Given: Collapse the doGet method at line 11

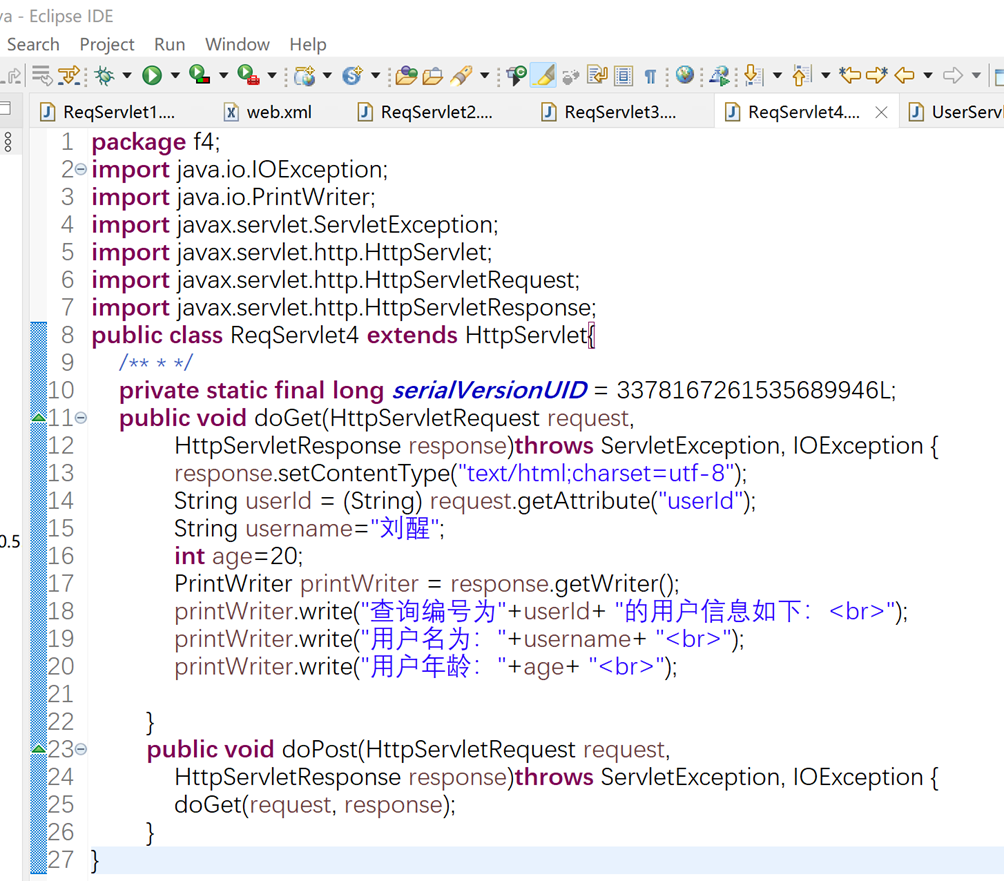Looking at the screenshot, I should tap(81, 417).
